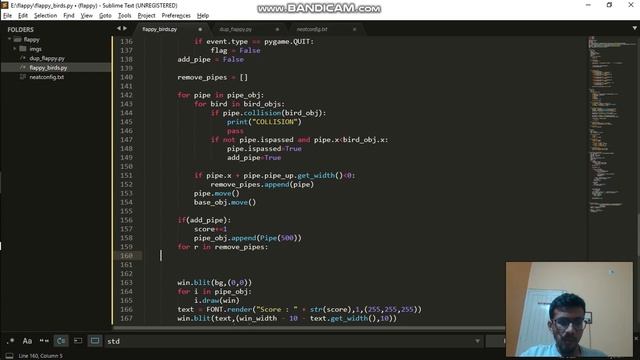Collapse the flappy folder tree arrow

[x=9, y=39]
